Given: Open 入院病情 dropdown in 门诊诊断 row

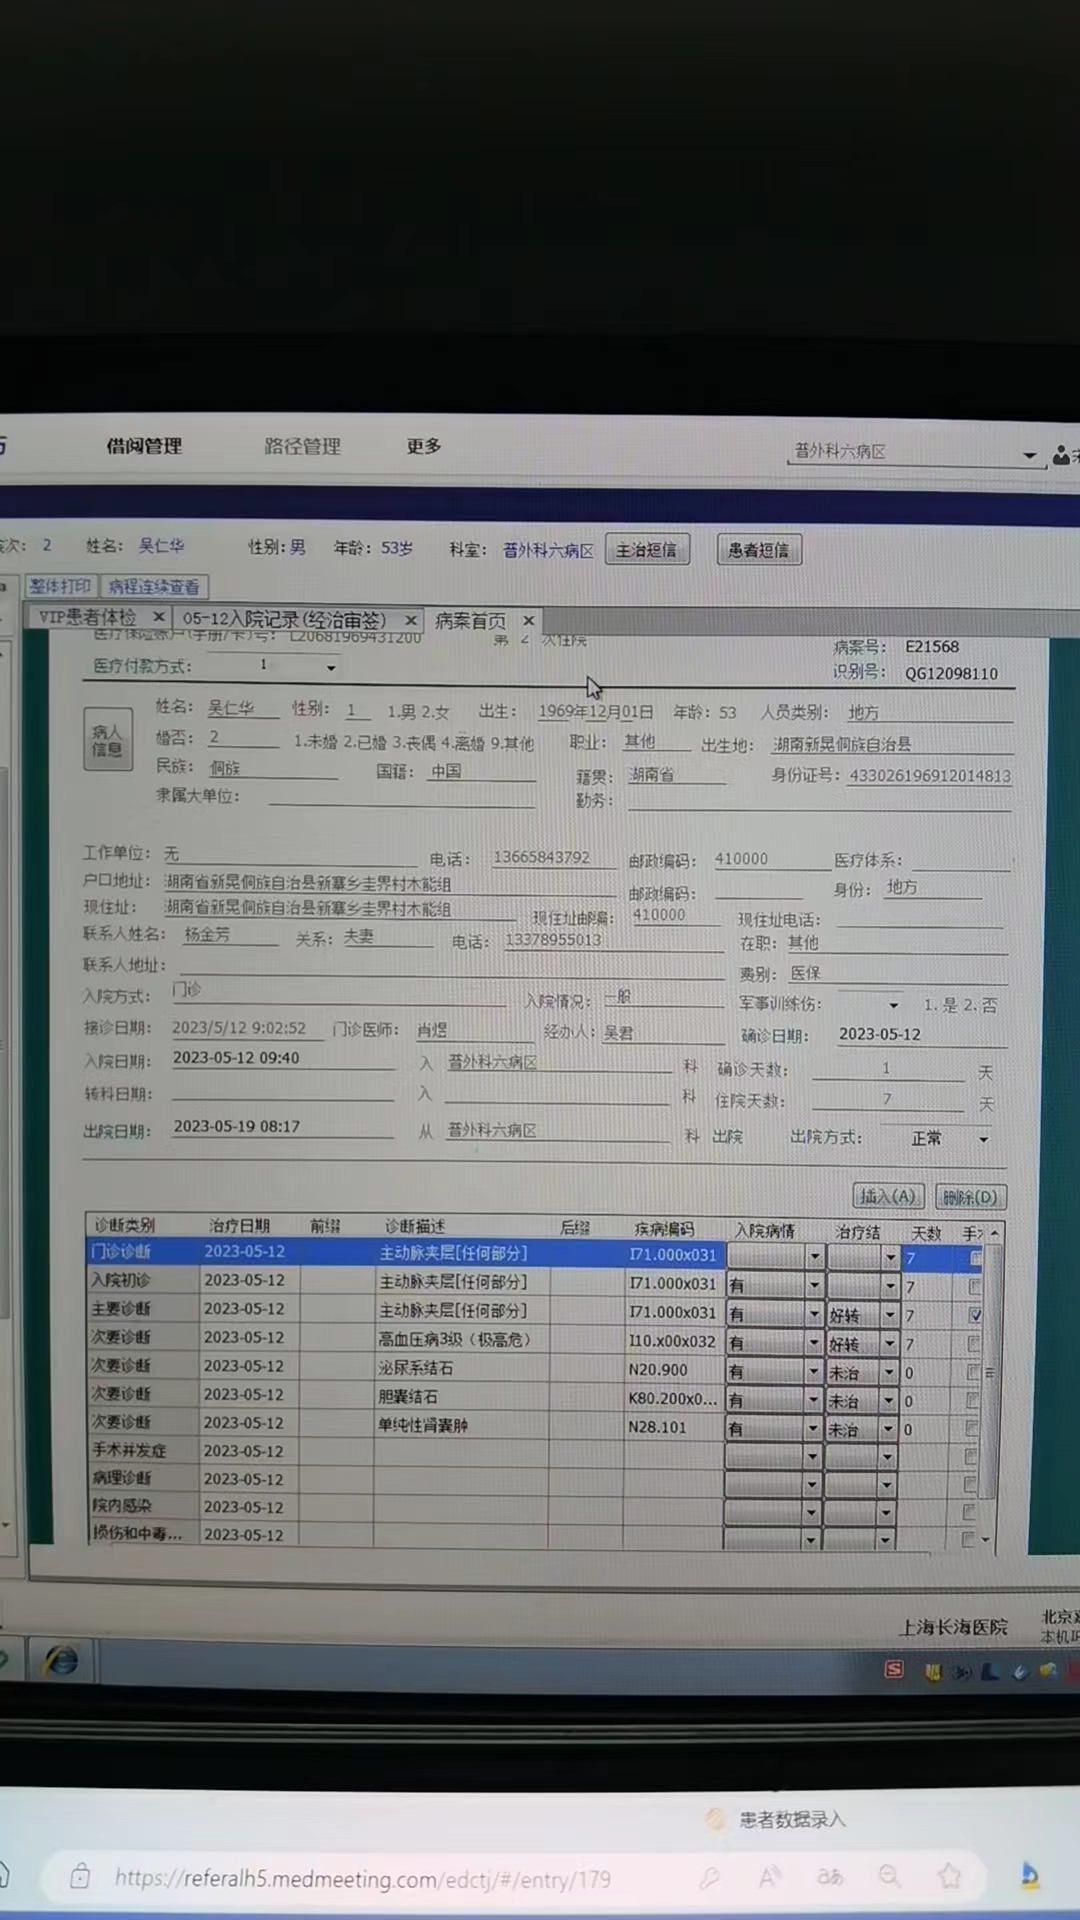Looking at the screenshot, I should click(x=815, y=1256).
